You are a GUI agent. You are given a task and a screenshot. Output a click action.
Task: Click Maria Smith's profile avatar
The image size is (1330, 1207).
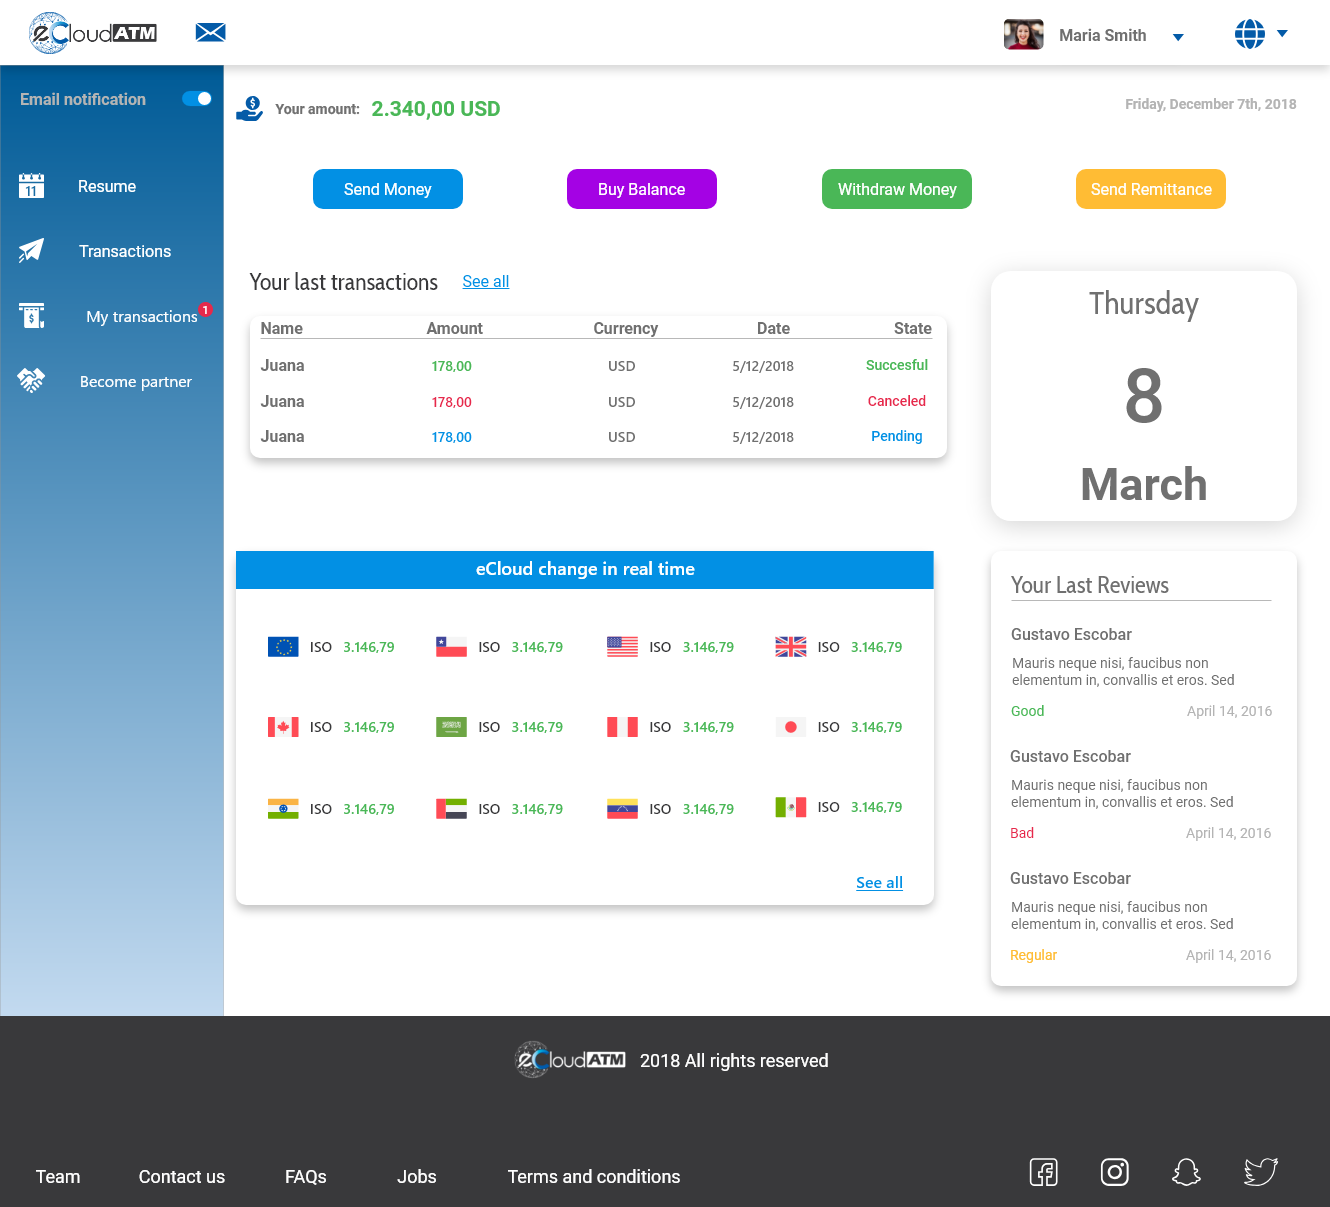(x=1023, y=34)
